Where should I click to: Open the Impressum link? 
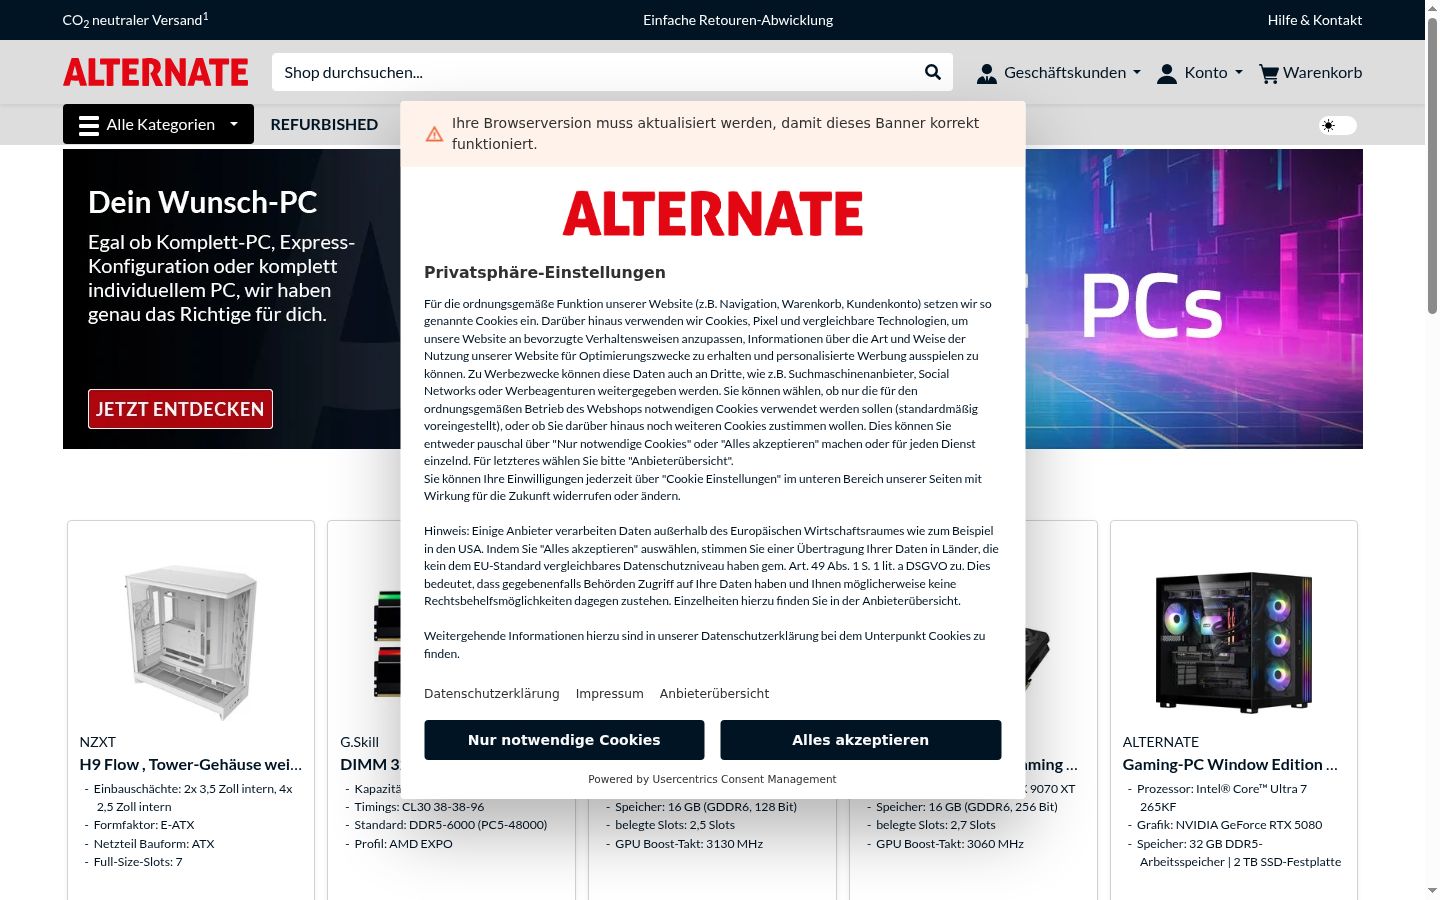(610, 693)
